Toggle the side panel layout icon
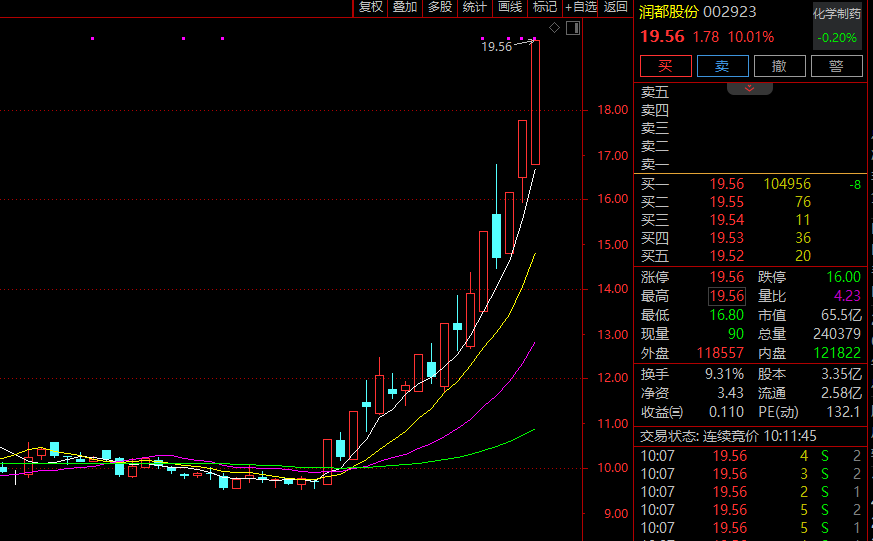873x541 pixels. pos(573,28)
